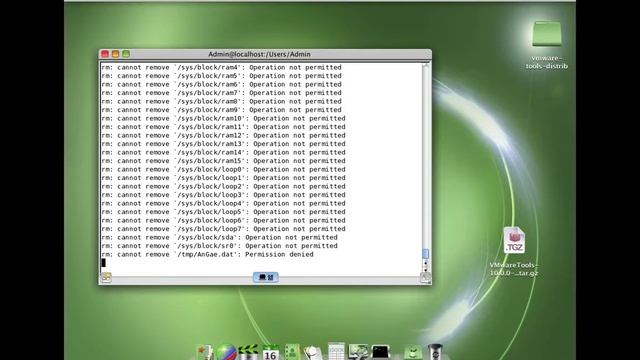Screen dimensions: 640x360
Task: Click the line mentioning /sys/block/ram12
Action: 223,136
